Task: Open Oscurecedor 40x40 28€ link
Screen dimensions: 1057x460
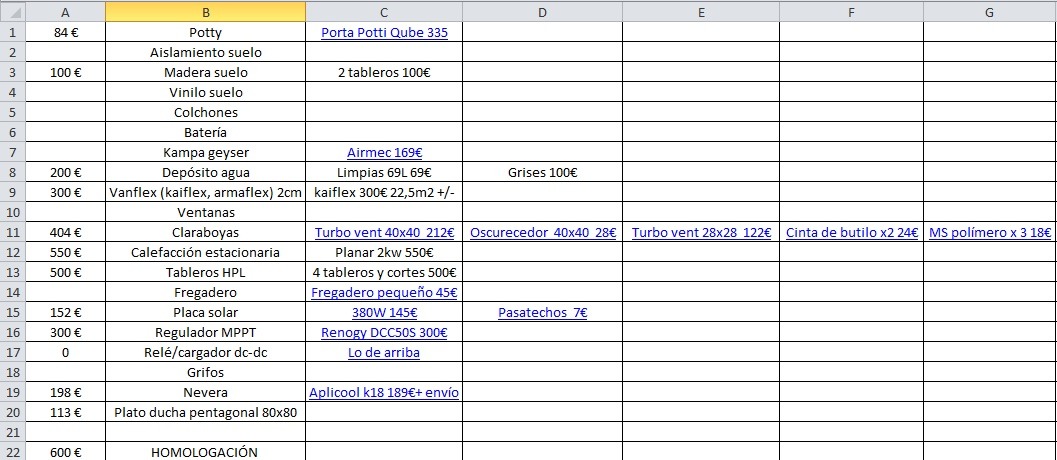Action: [543, 233]
